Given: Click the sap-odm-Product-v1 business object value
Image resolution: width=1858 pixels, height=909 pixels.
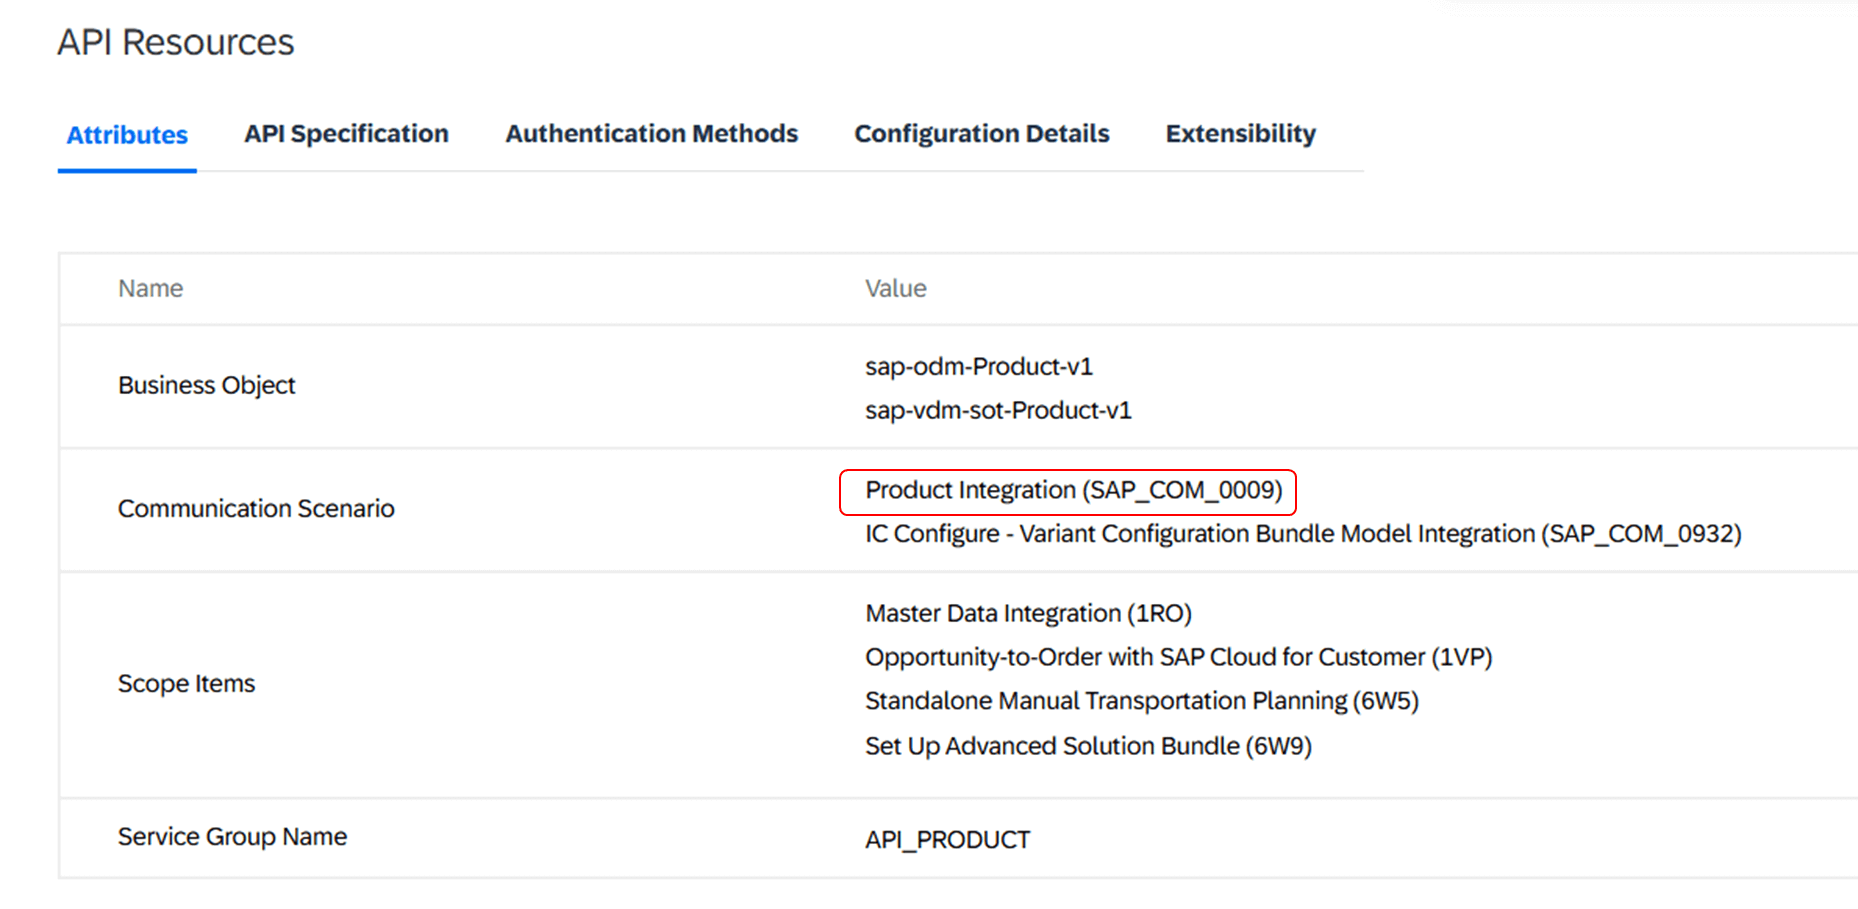Looking at the screenshot, I should tap(978, 367).
